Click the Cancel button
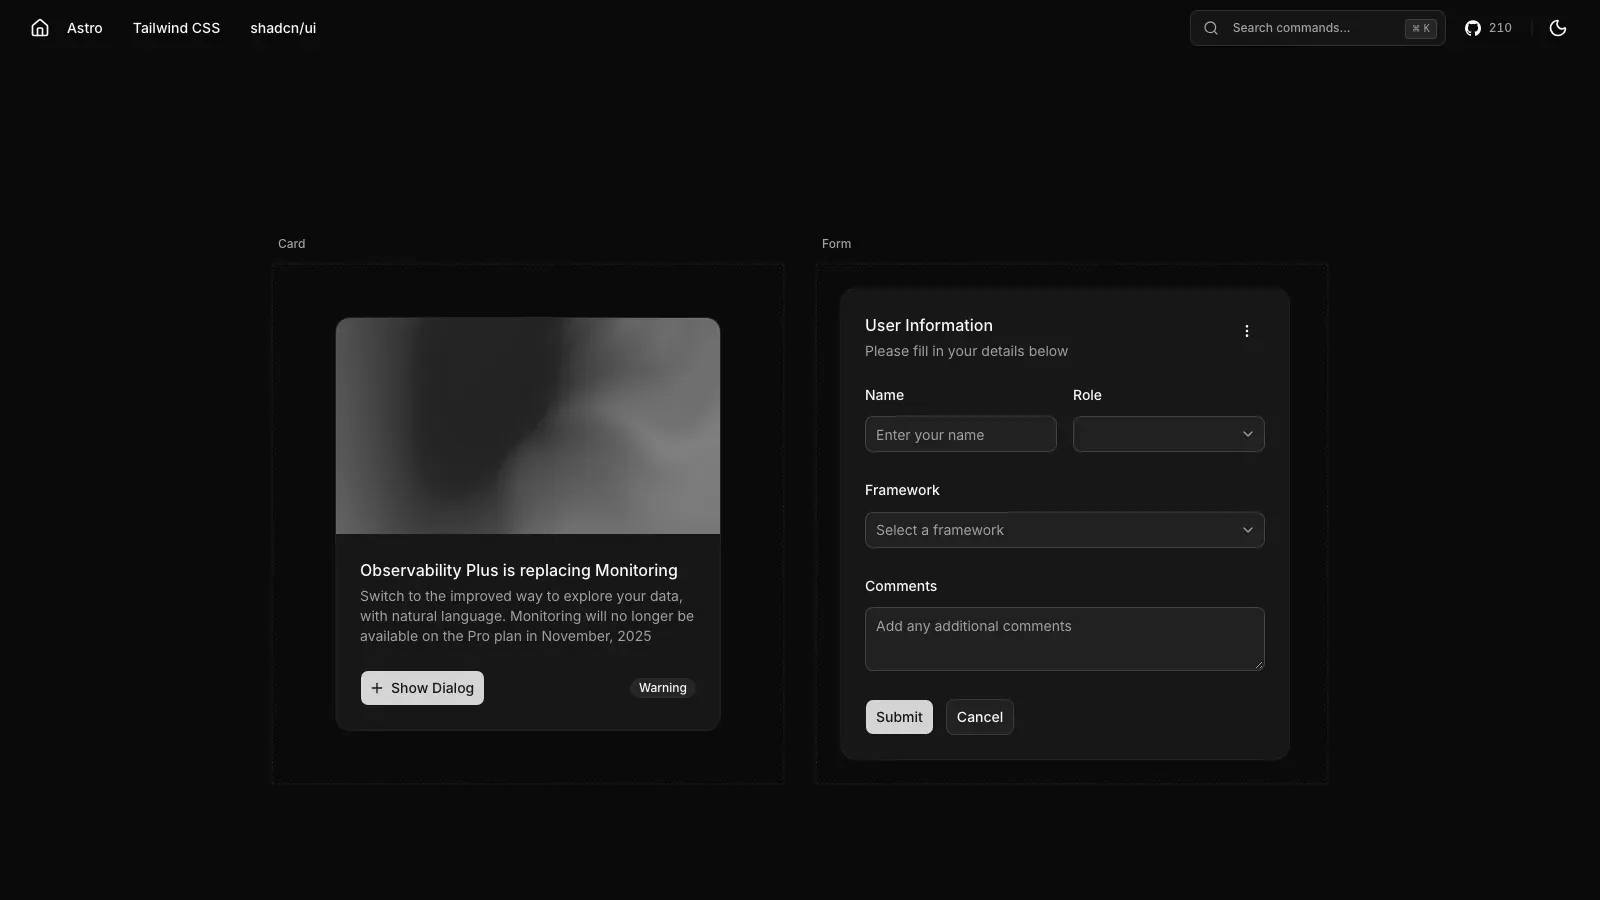The image size is (1600, 900). 980,717
